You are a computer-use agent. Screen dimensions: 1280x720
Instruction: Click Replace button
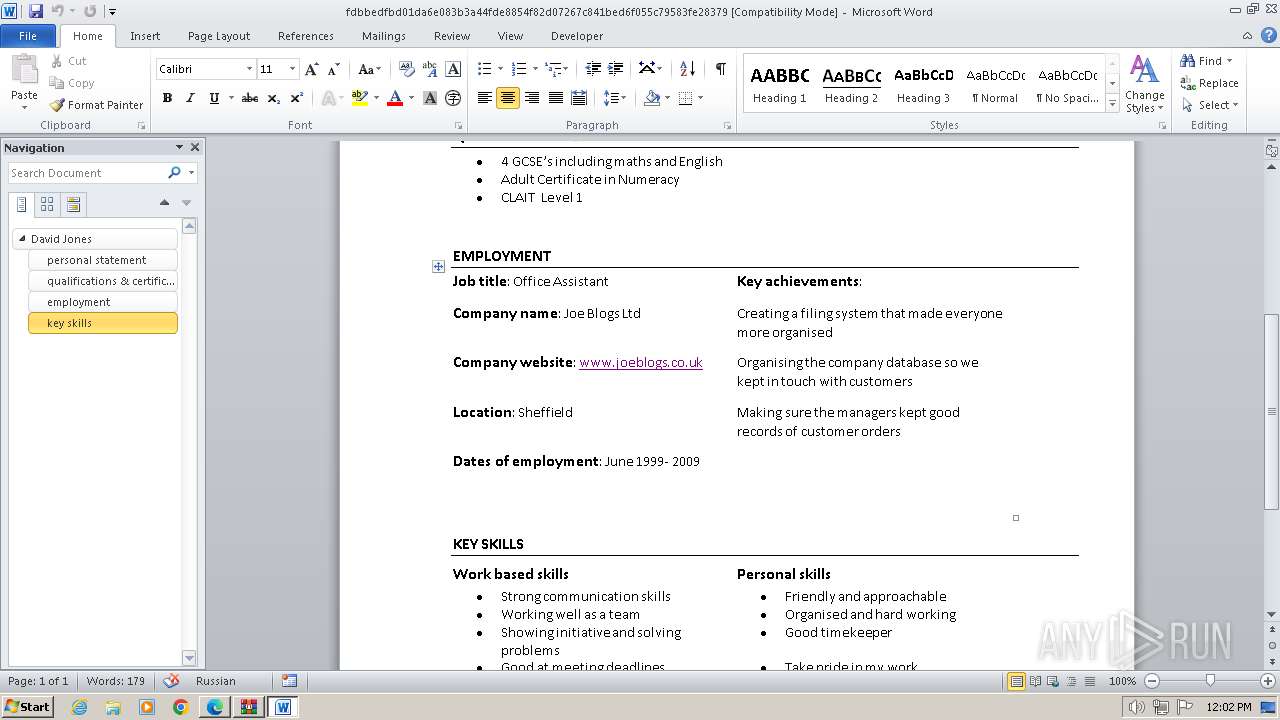coord(1210,83)
